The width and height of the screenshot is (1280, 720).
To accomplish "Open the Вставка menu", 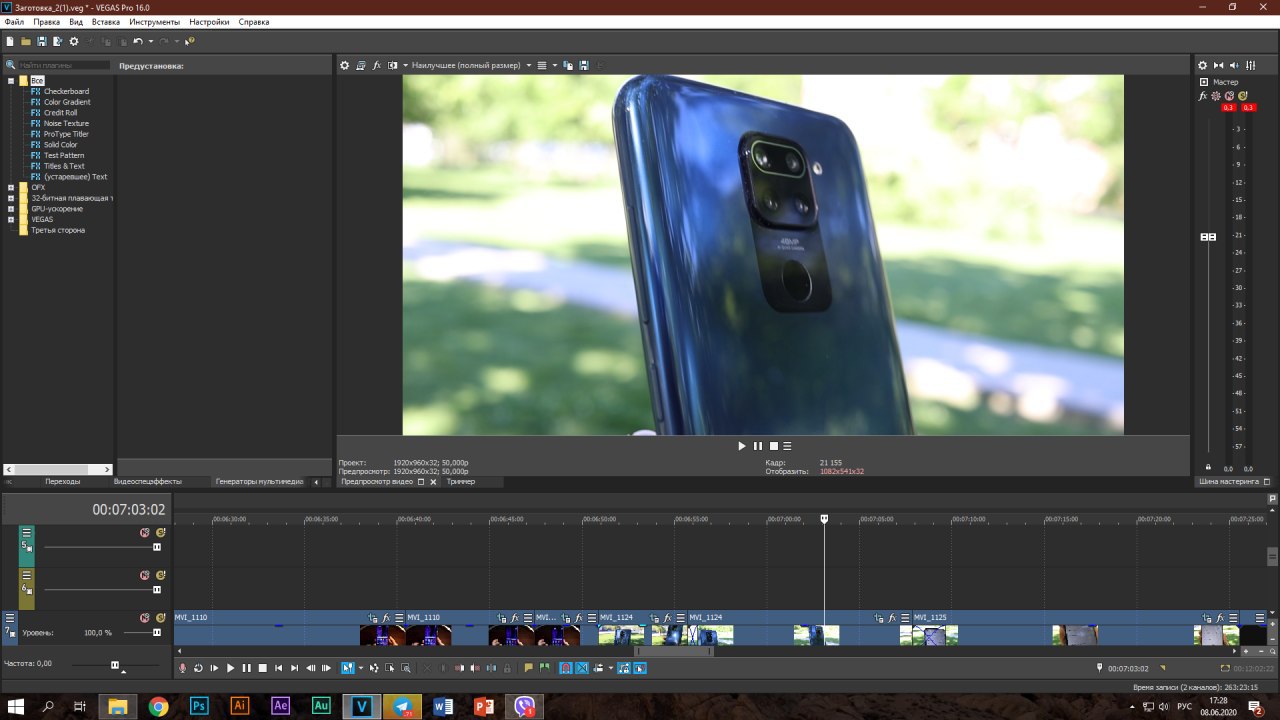I will point(105,22).
